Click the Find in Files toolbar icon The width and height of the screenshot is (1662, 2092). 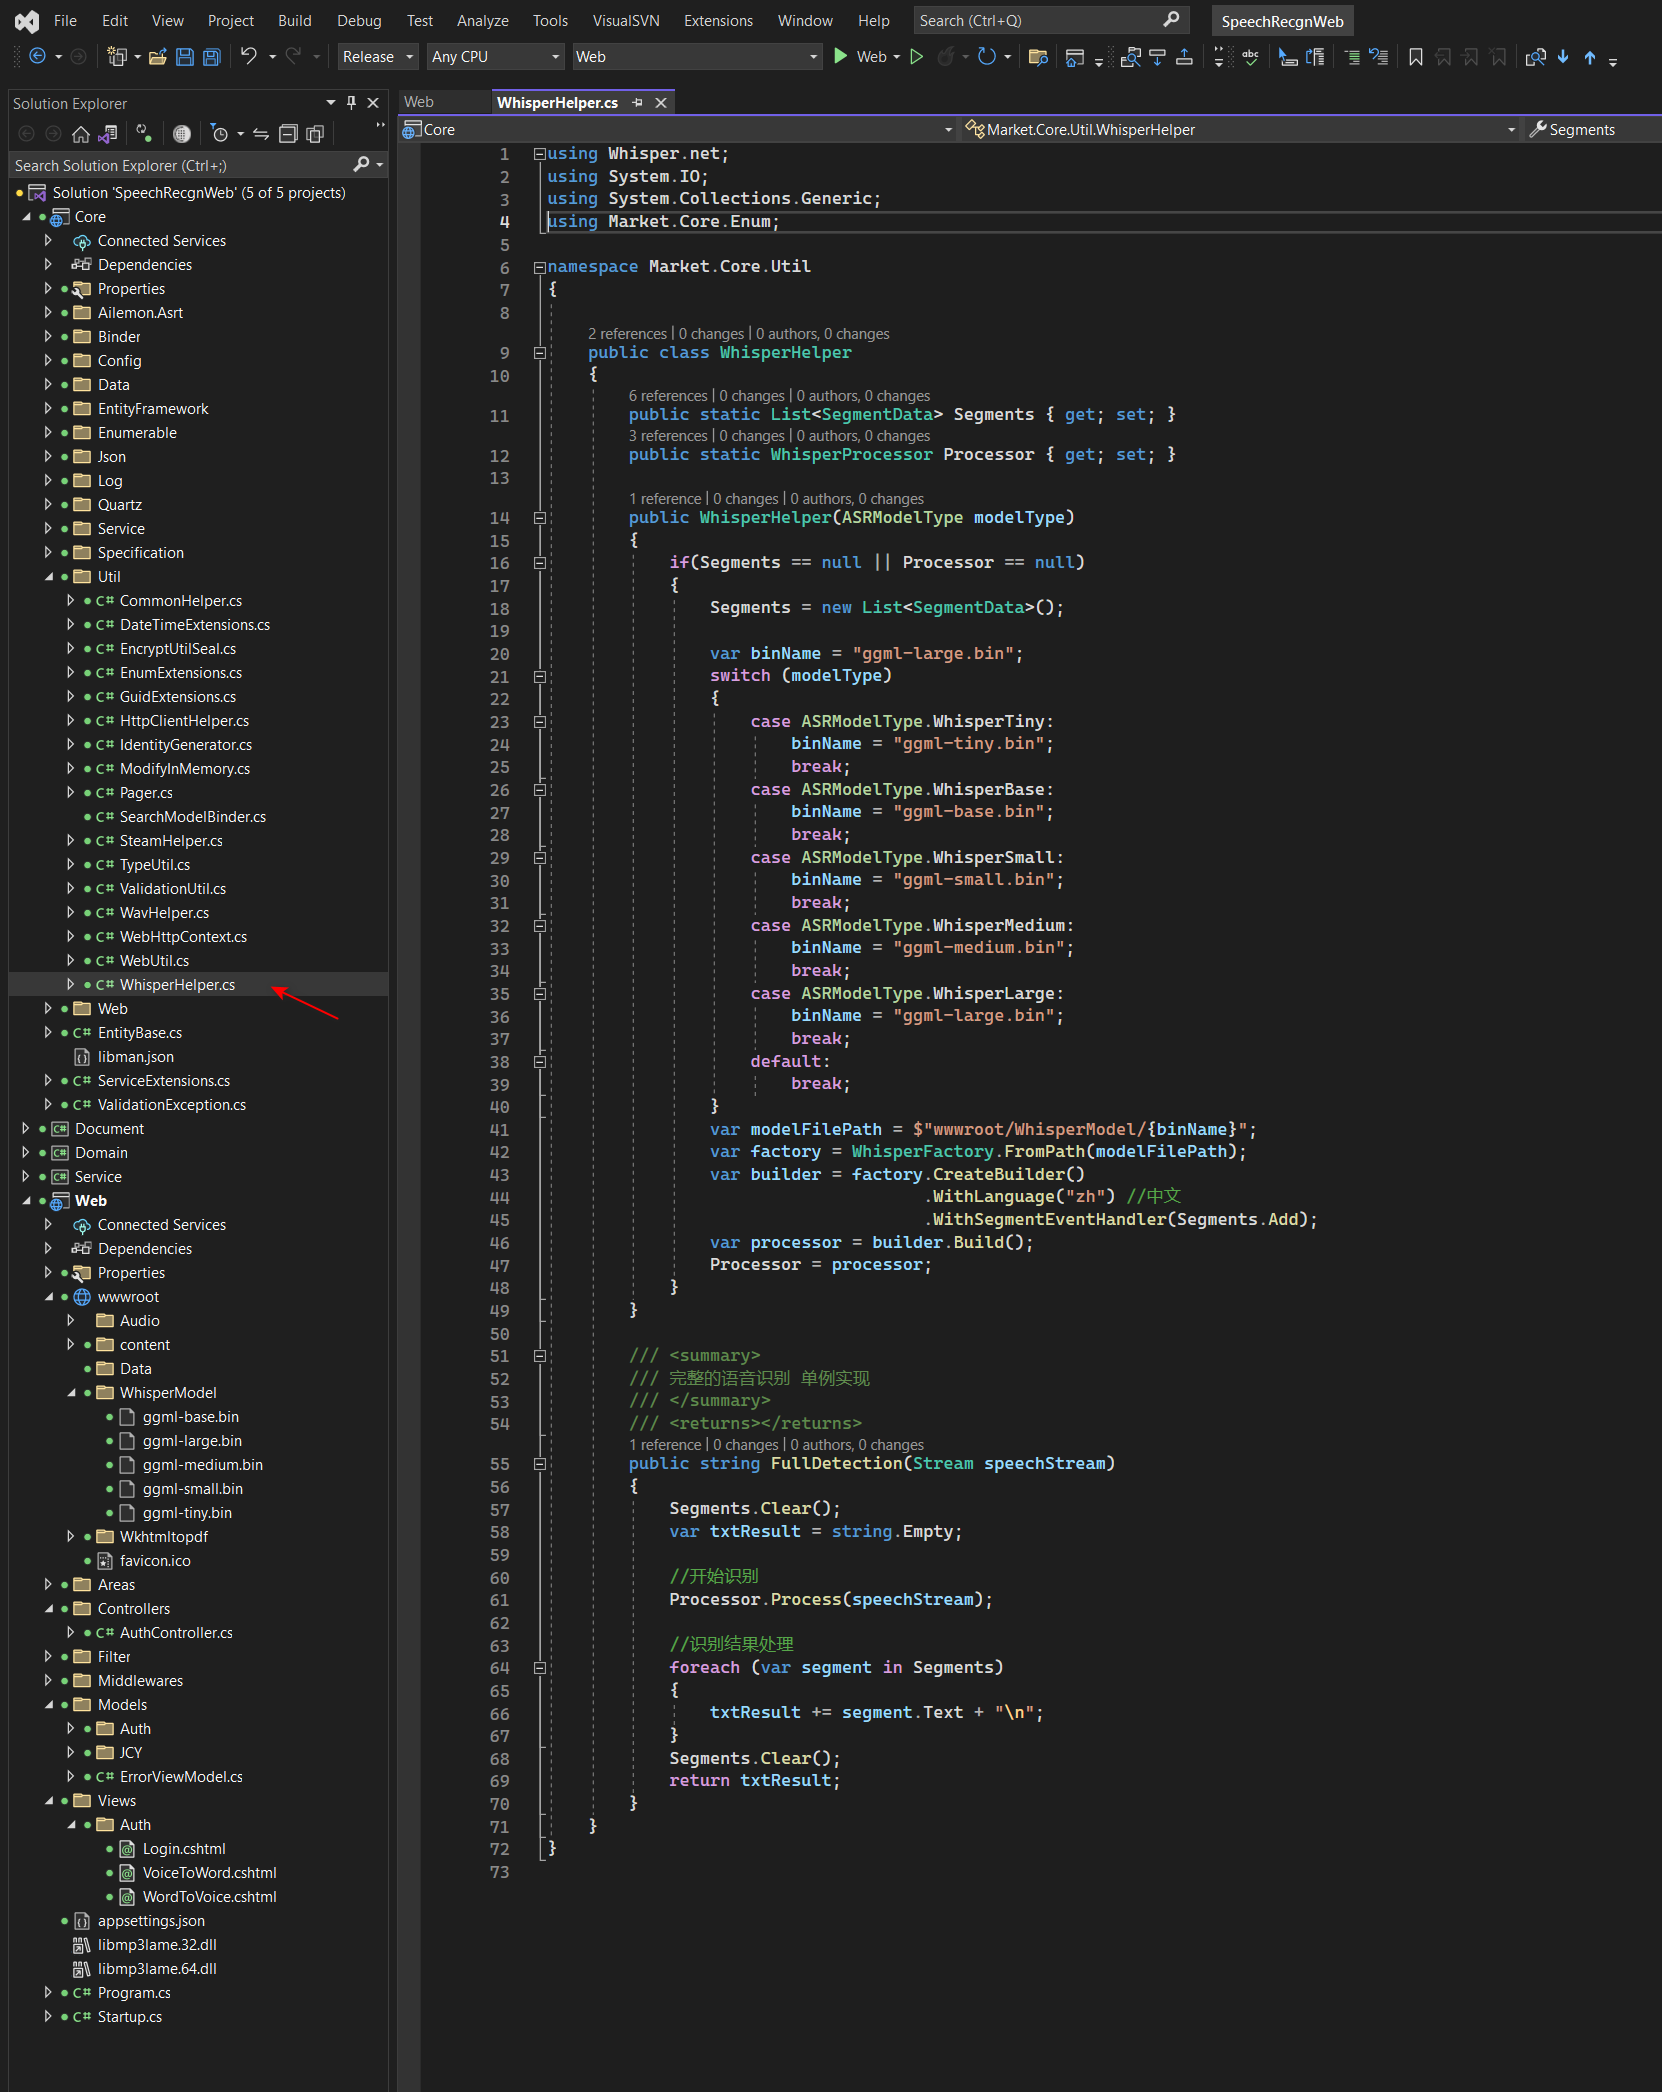coord(1037,57)
